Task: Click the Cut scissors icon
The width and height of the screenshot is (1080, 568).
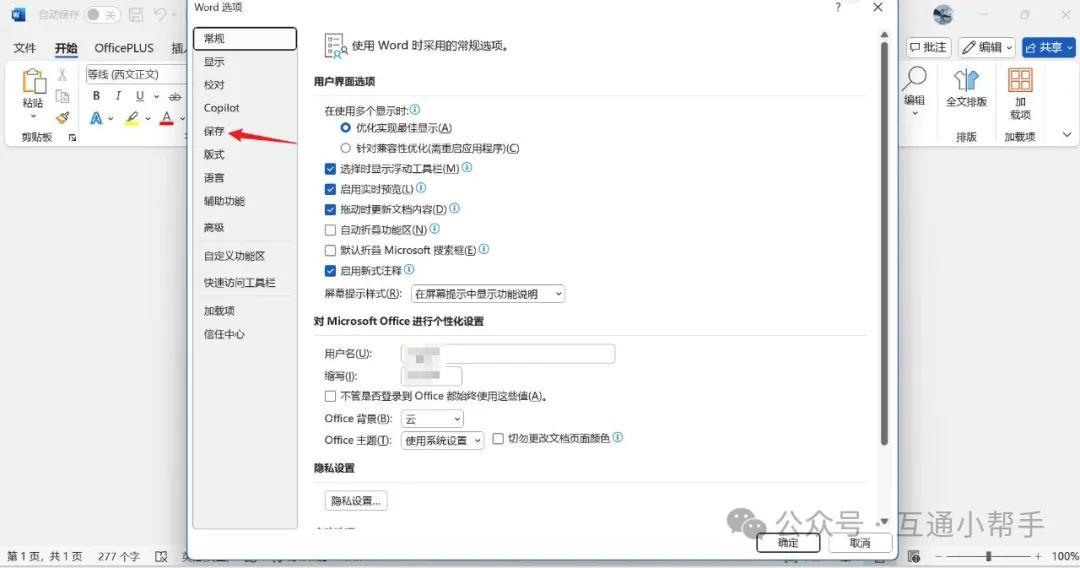Action: [62, 74]
